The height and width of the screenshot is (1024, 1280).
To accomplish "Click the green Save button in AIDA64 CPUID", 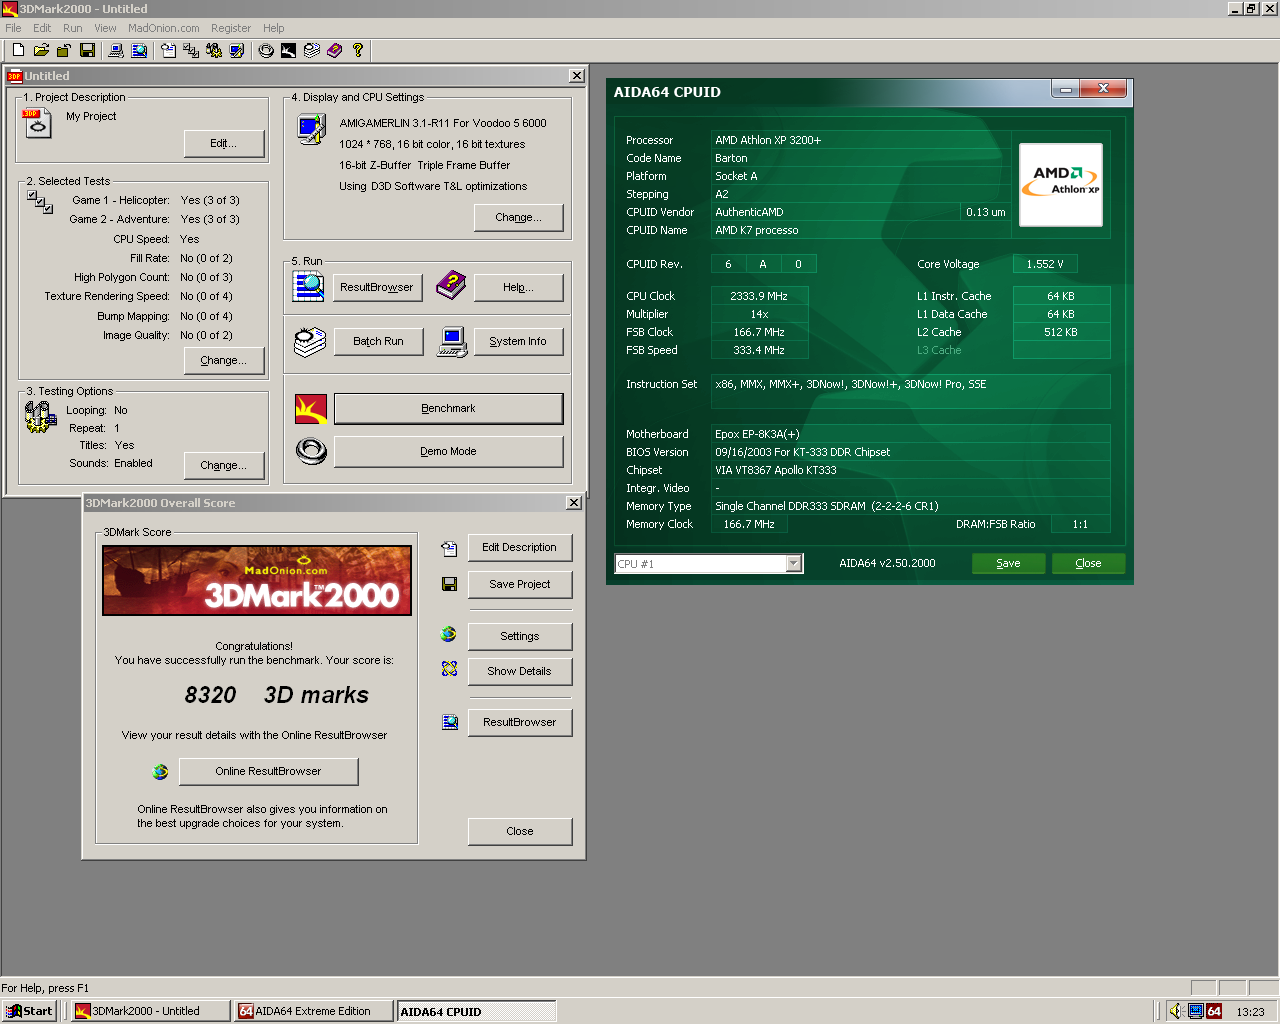I will pos(1008,564).
